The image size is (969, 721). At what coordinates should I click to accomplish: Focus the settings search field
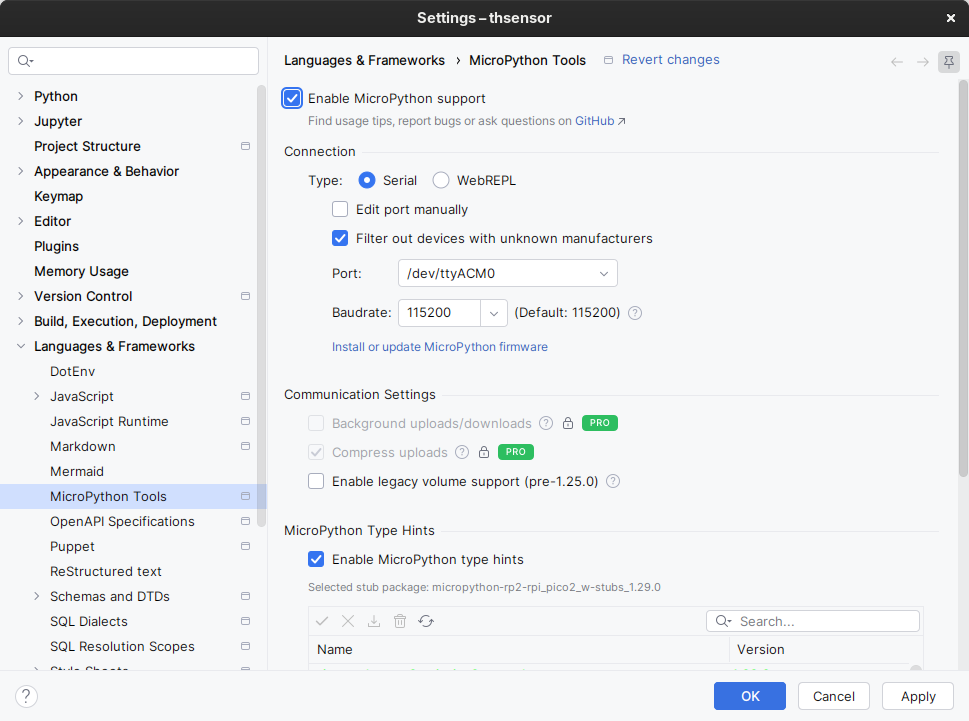[133, 61]
